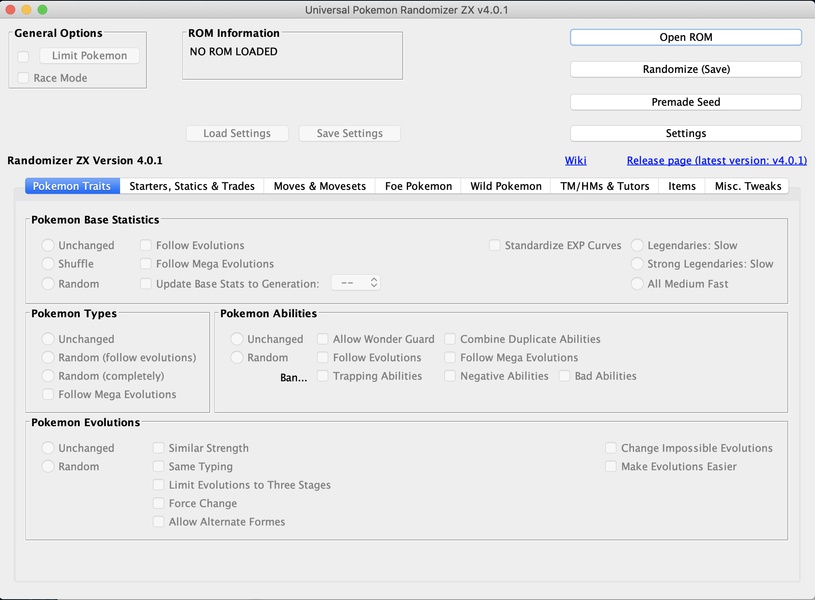
Task: Check Make Evolutions Easier
Action: (611, 467)
